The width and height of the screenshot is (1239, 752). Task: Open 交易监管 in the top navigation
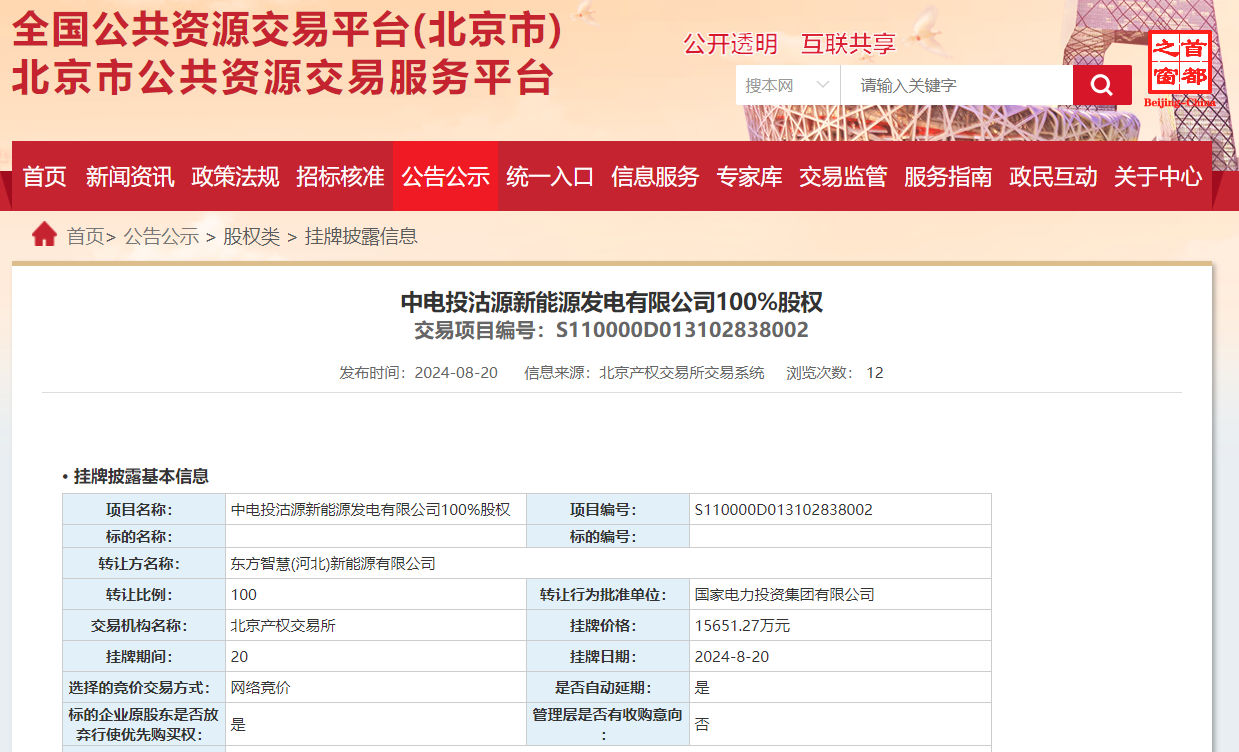coord(842,176)
